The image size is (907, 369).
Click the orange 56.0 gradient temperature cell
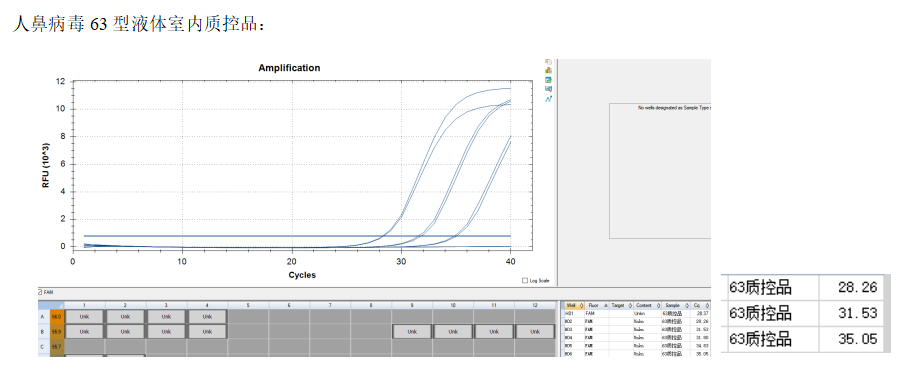click(x=57, y=317)
